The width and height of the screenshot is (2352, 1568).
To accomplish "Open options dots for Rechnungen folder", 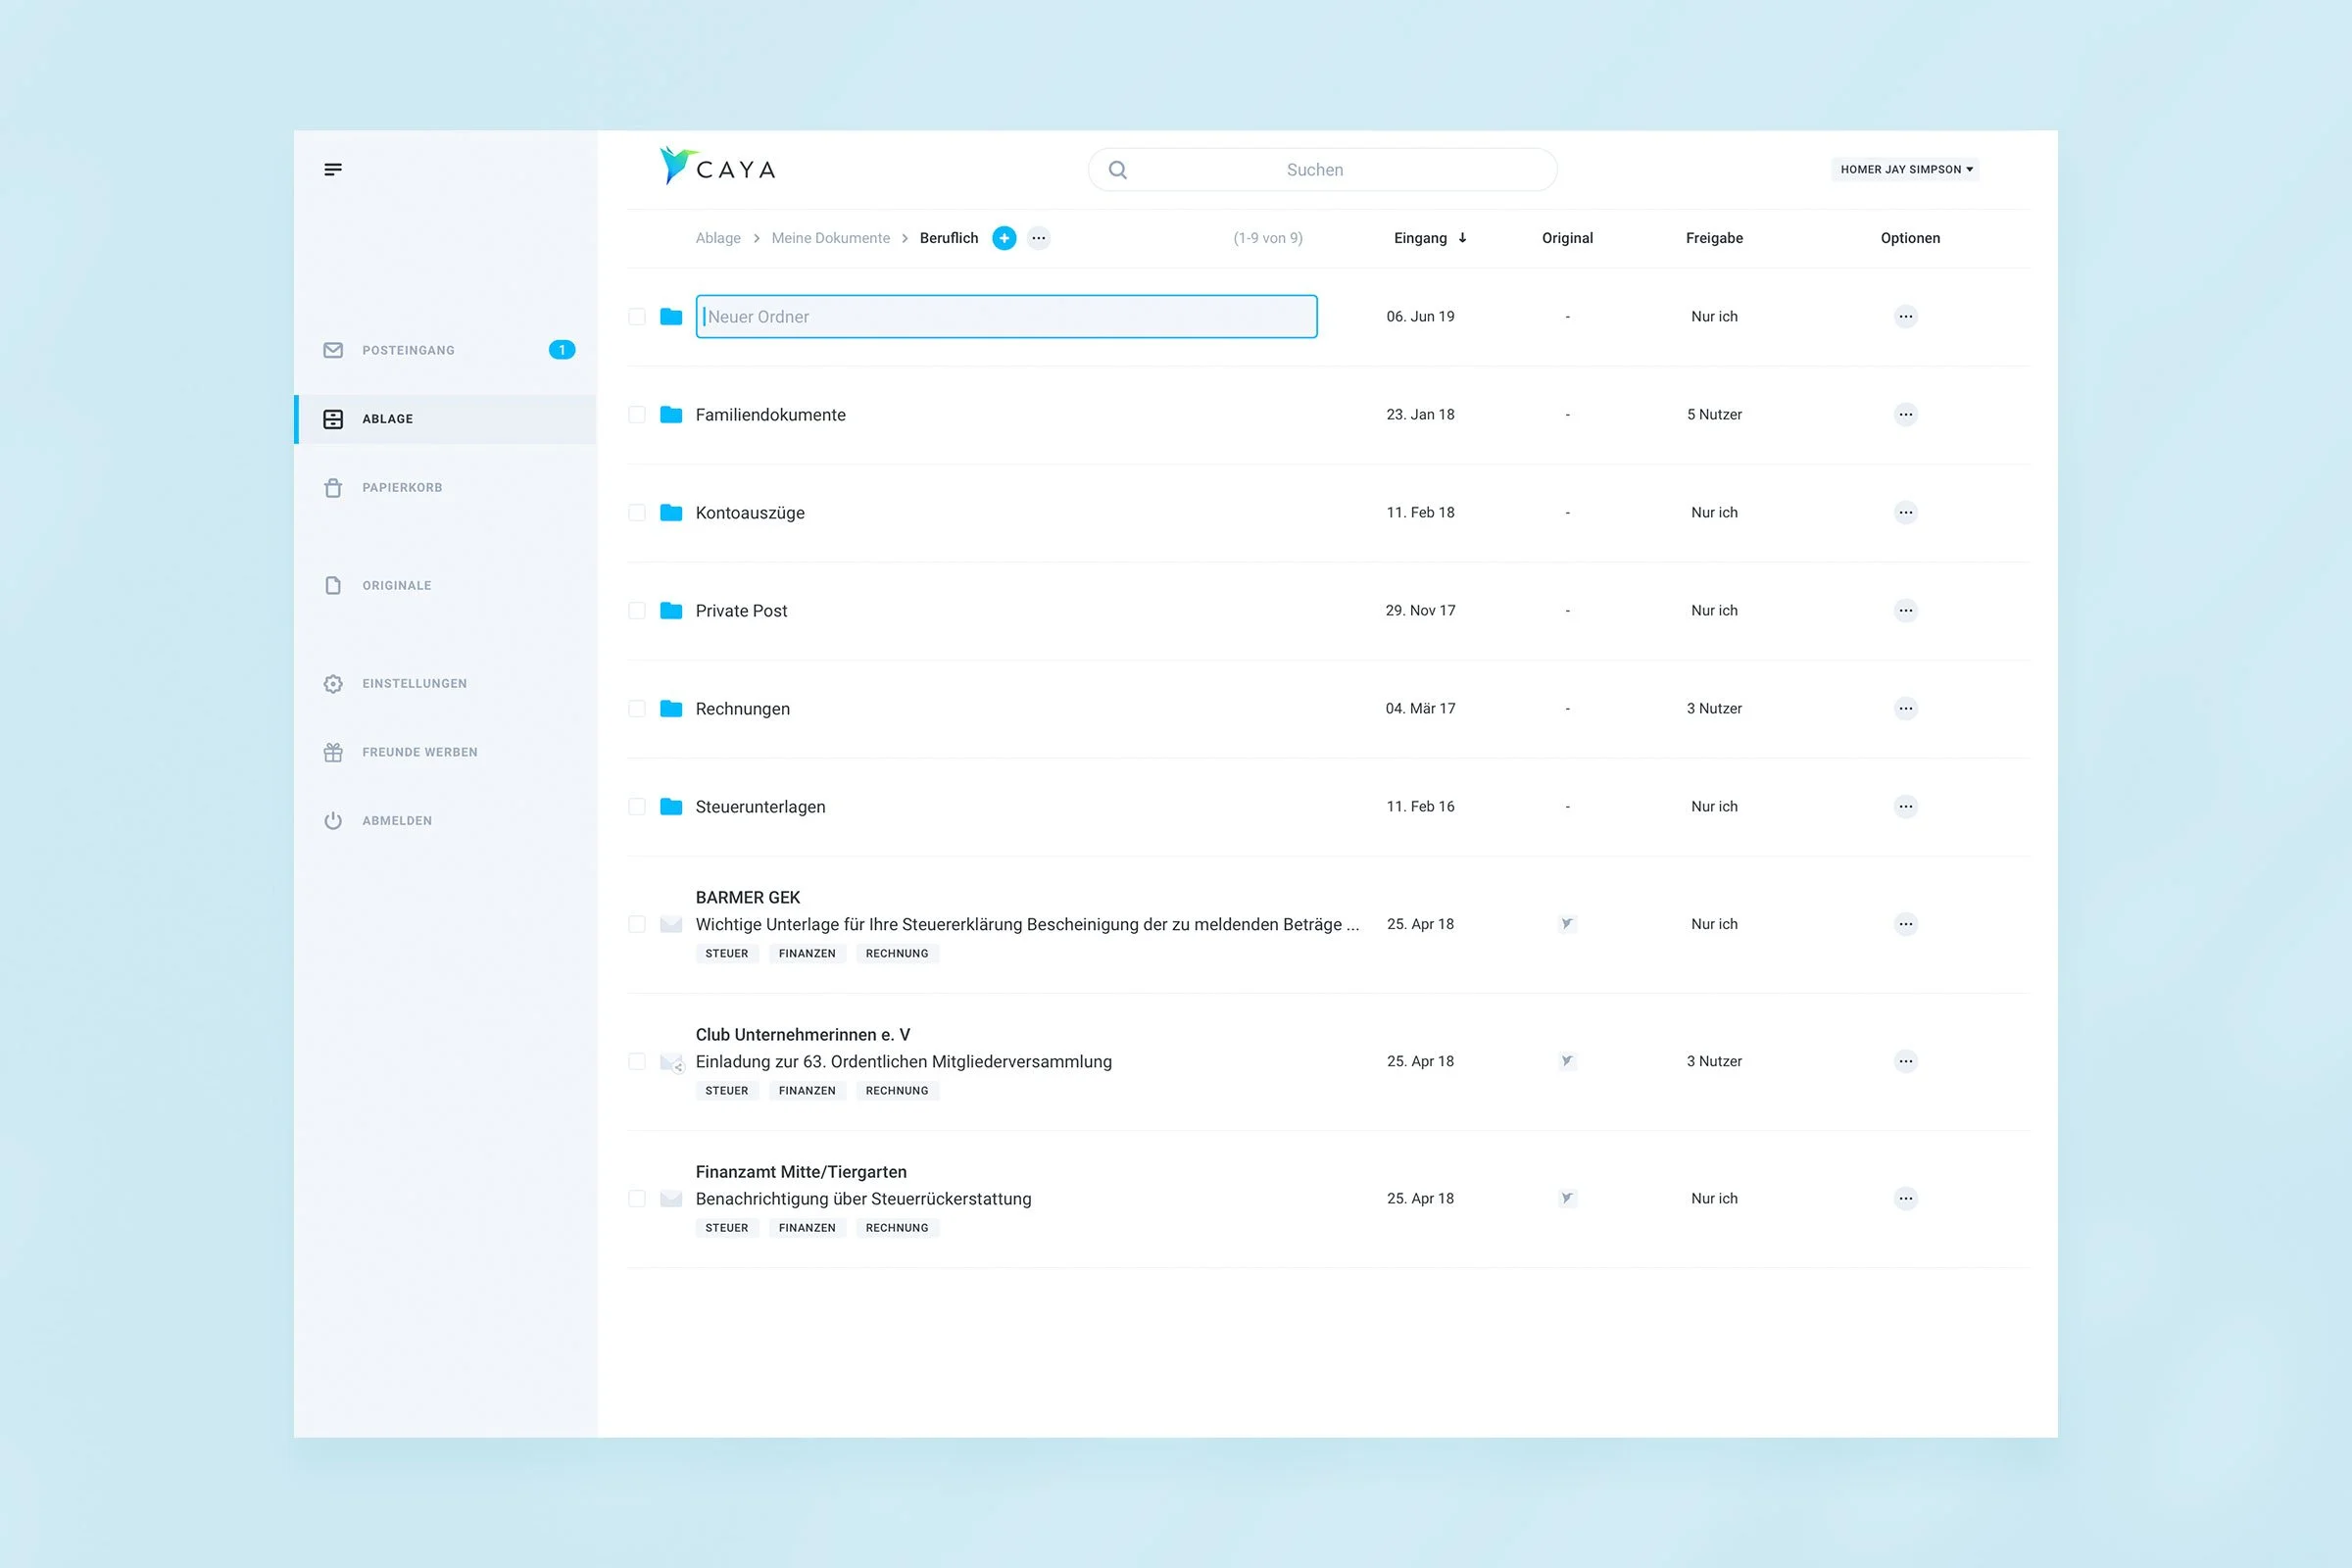I will click(x=1905, y=708).
